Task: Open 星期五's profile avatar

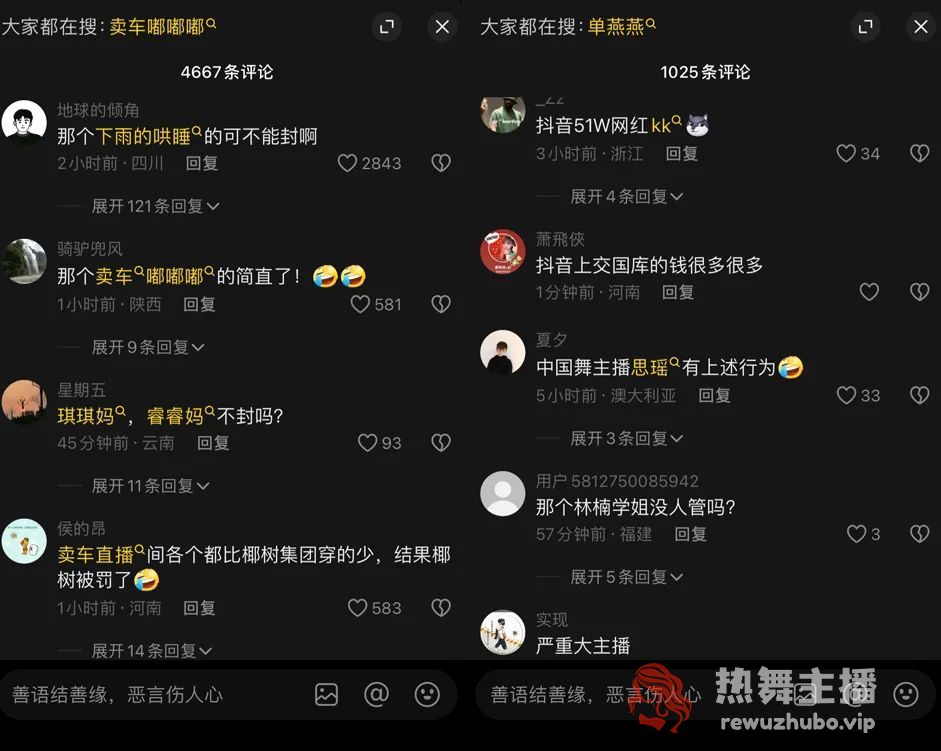Action: [24, 402]
